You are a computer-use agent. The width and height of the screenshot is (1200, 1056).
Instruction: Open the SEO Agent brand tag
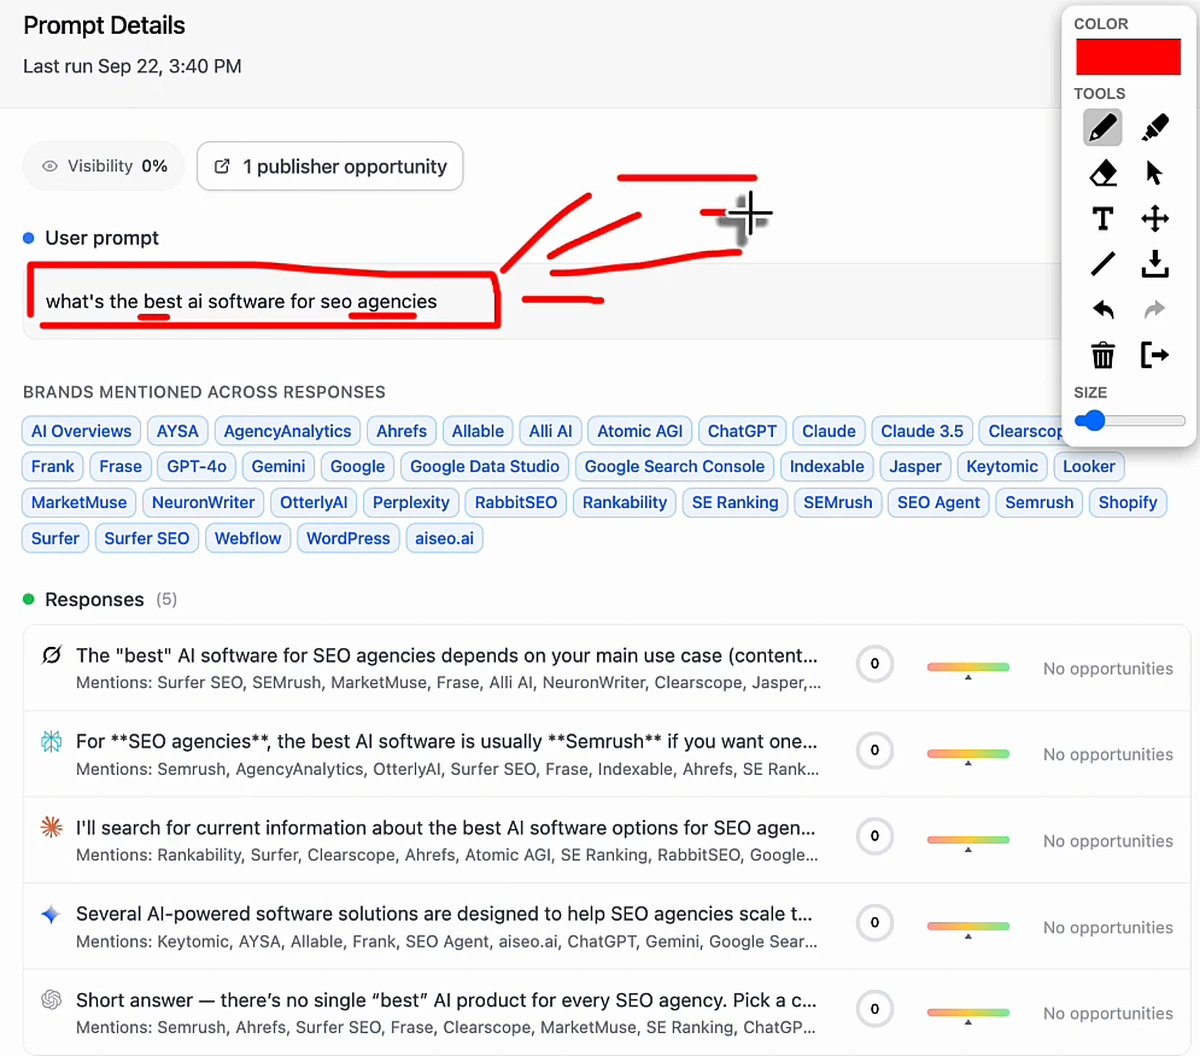pyautogui.click(x=938, y=502)
